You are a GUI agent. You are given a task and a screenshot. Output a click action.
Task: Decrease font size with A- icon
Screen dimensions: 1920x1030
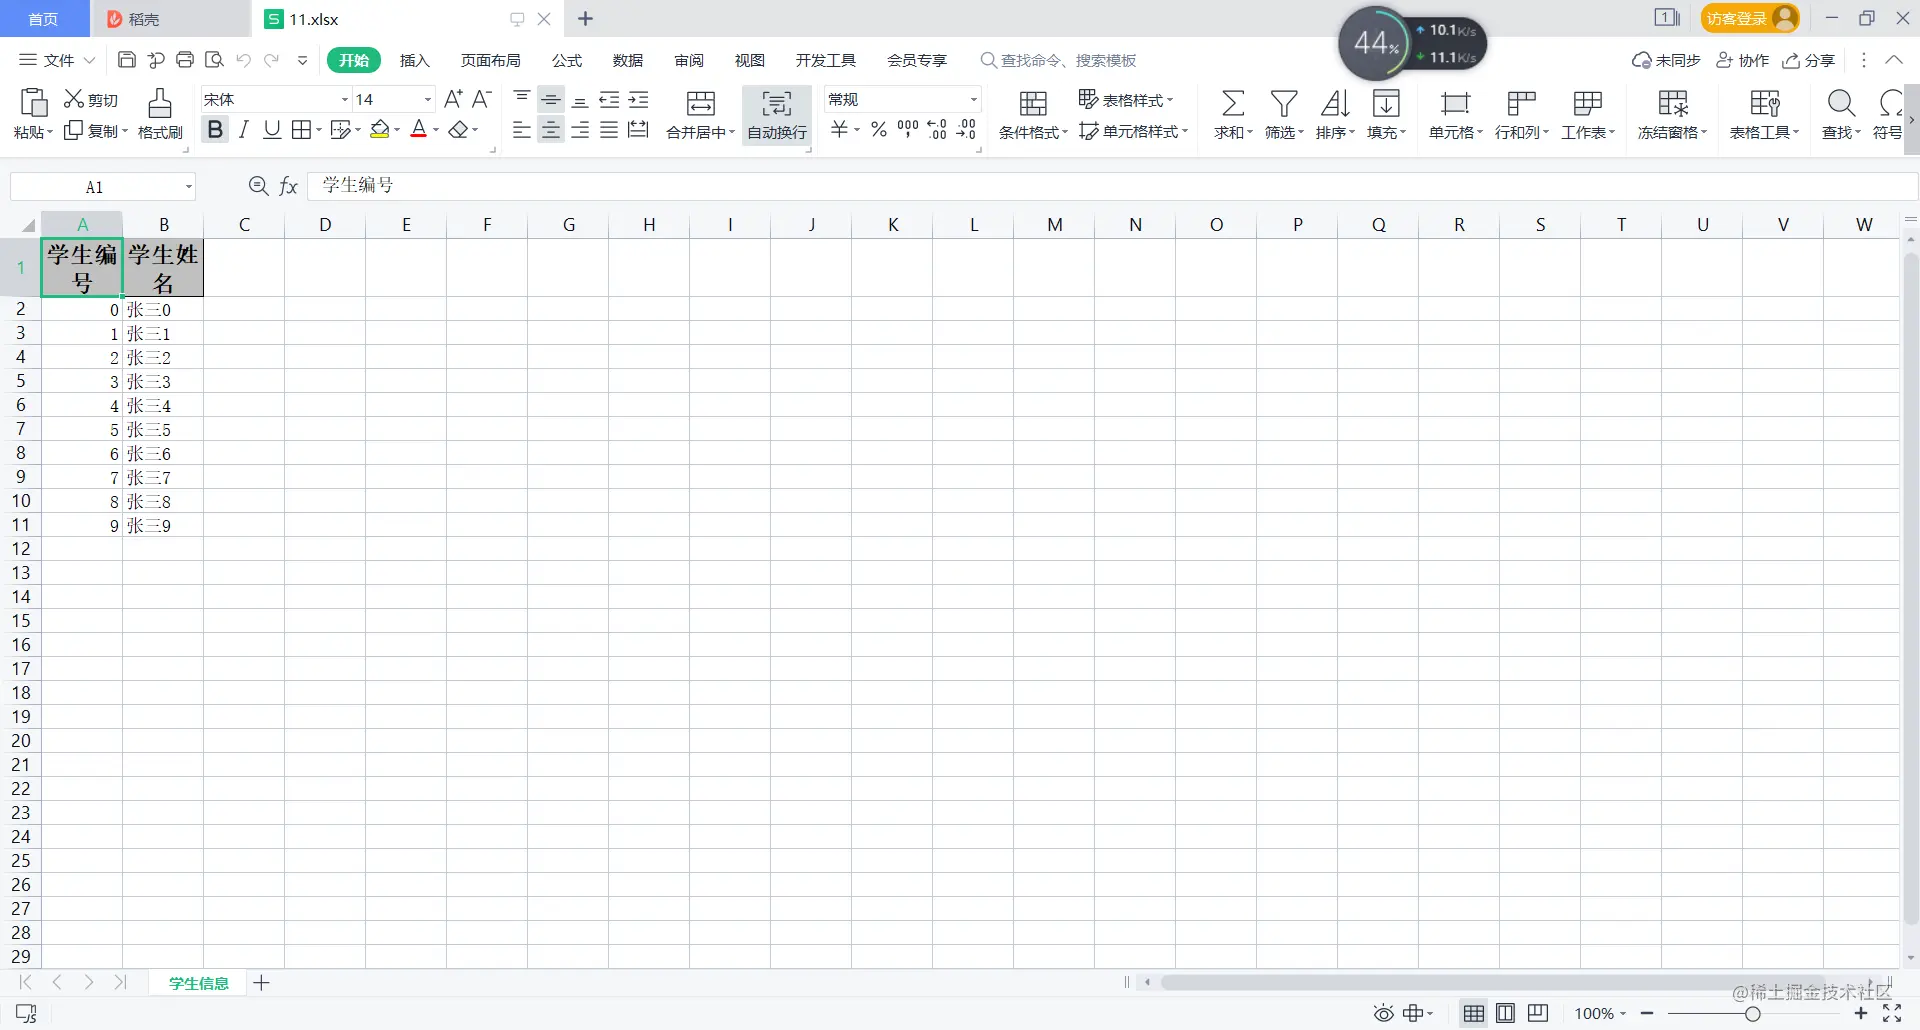click(x=482, y=99)
